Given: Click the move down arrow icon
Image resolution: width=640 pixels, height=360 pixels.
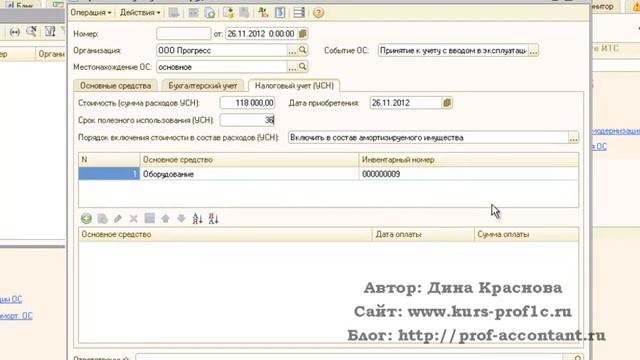Looking at the screenshot, I should [181, 219].
